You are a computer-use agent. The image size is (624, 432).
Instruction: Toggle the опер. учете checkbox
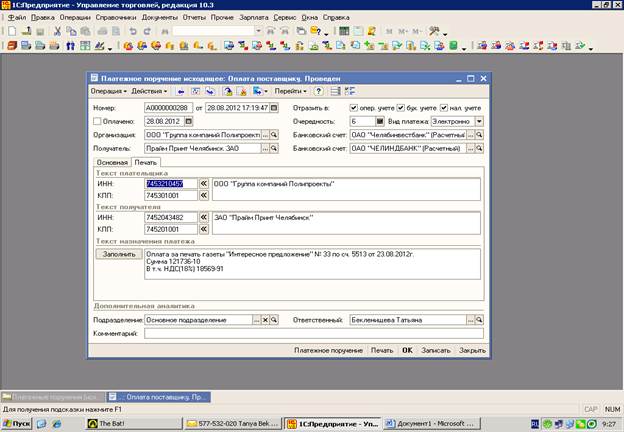click(x=355, y=107)
